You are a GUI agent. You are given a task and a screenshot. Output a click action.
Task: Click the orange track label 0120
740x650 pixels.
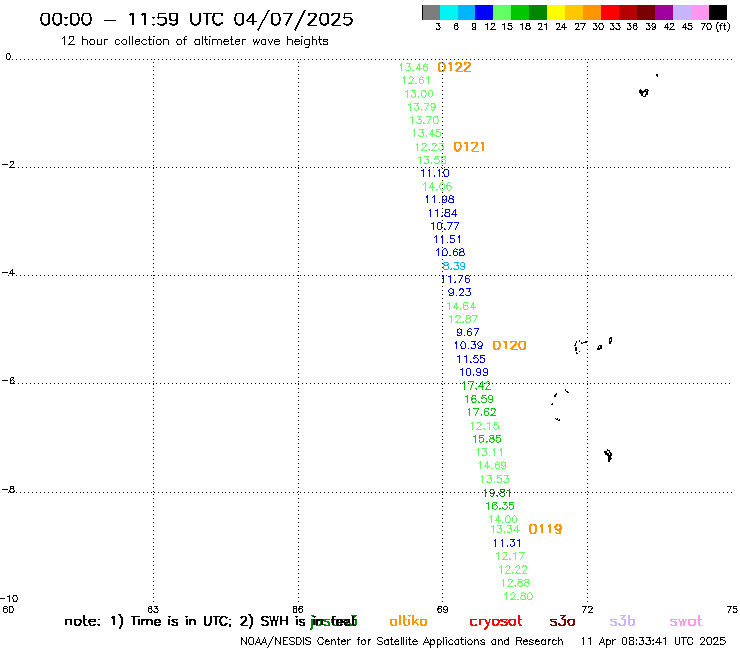click(x=509, y=346)
